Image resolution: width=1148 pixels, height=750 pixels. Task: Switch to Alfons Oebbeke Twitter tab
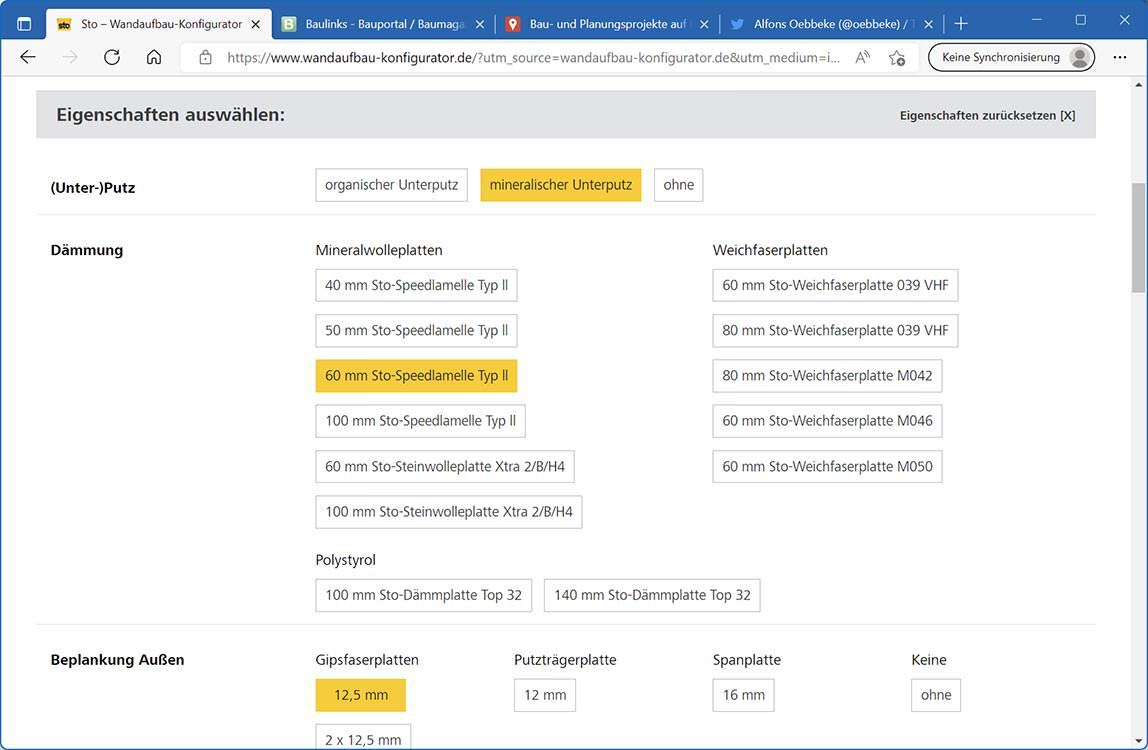pos(832,24)
